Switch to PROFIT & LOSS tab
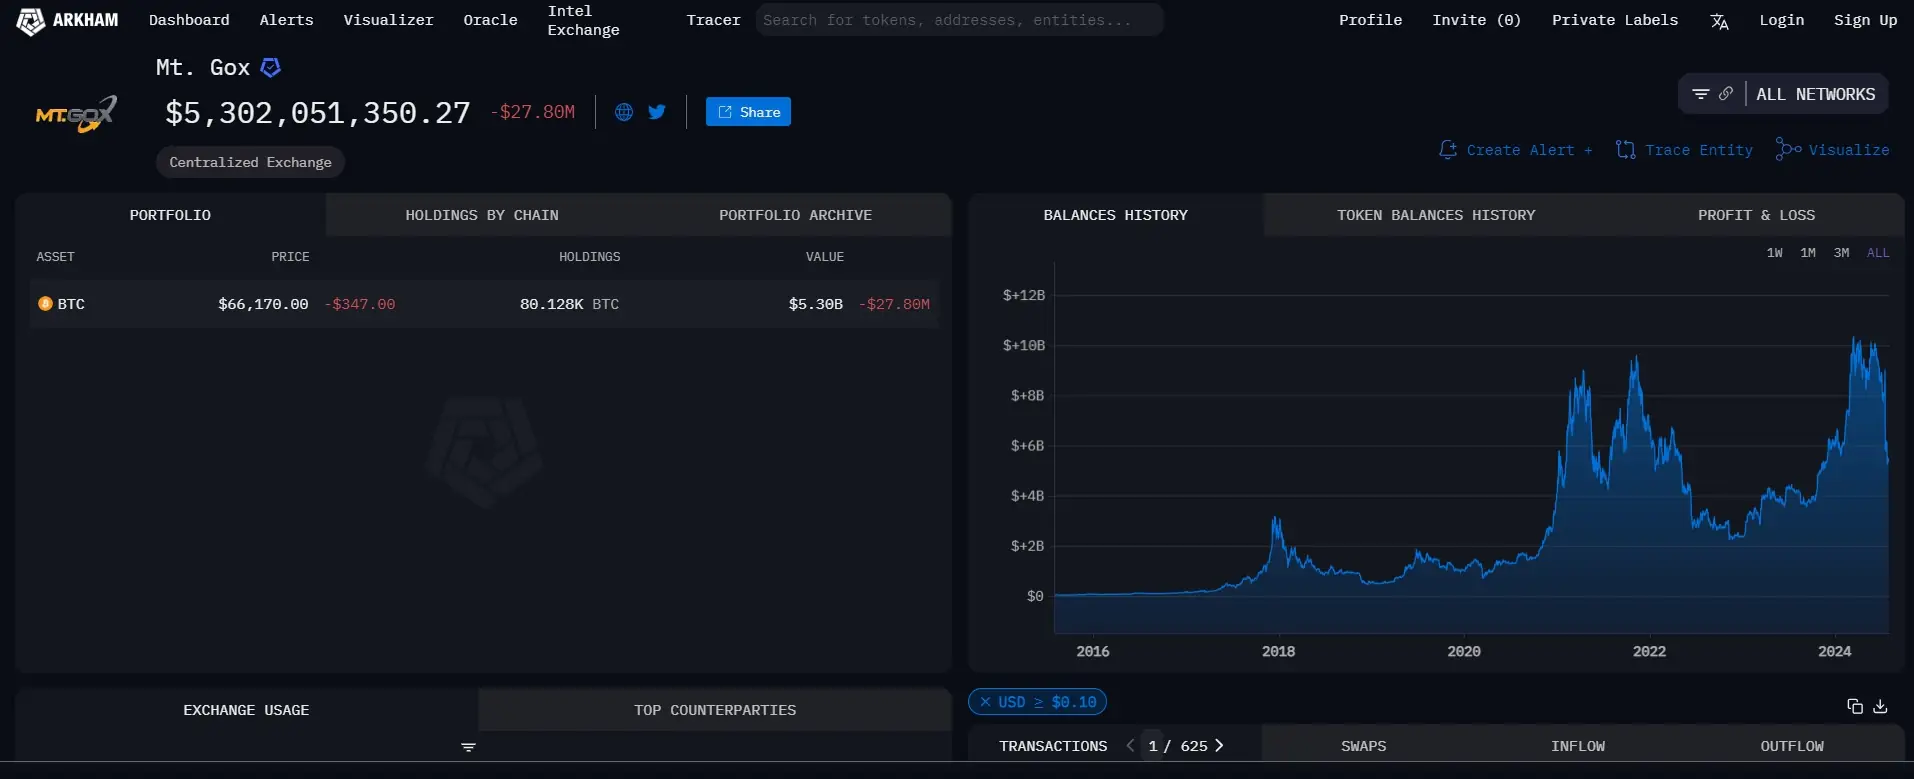This screenshot has height=779, width=1914. (1756, 215)
